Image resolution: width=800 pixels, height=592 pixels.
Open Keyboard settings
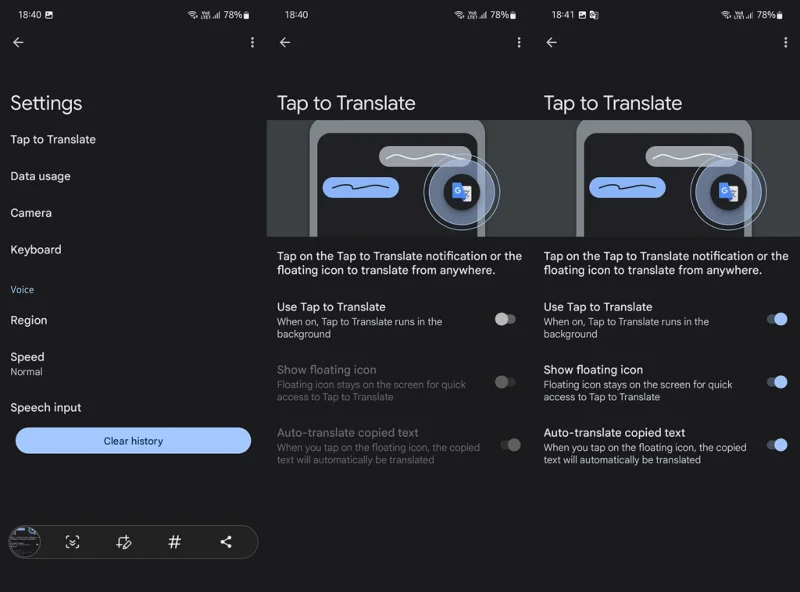(x=36, y=250)
